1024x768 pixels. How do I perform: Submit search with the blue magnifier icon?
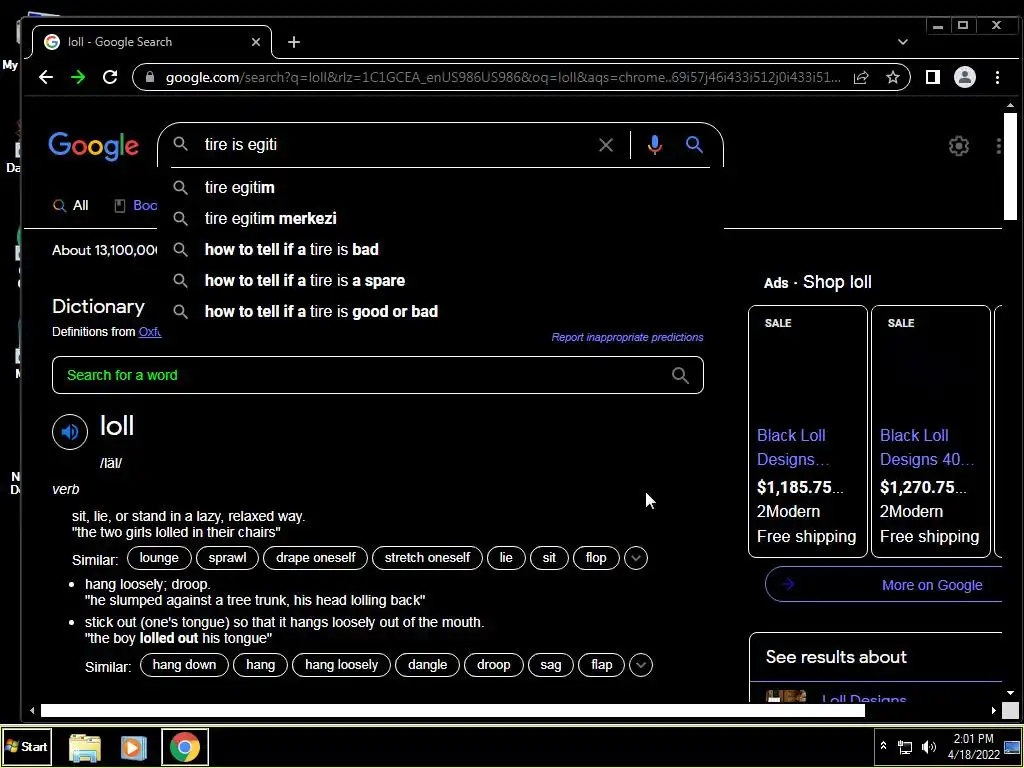pyautogui.click(x=694, y=144)
